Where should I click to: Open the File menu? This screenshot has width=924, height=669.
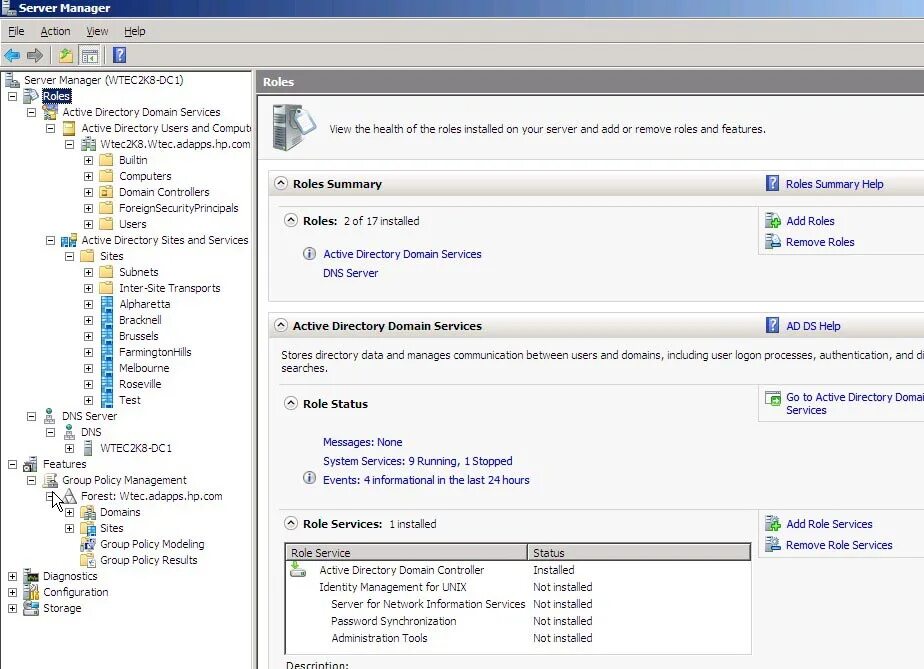click(x=16, y=31)
